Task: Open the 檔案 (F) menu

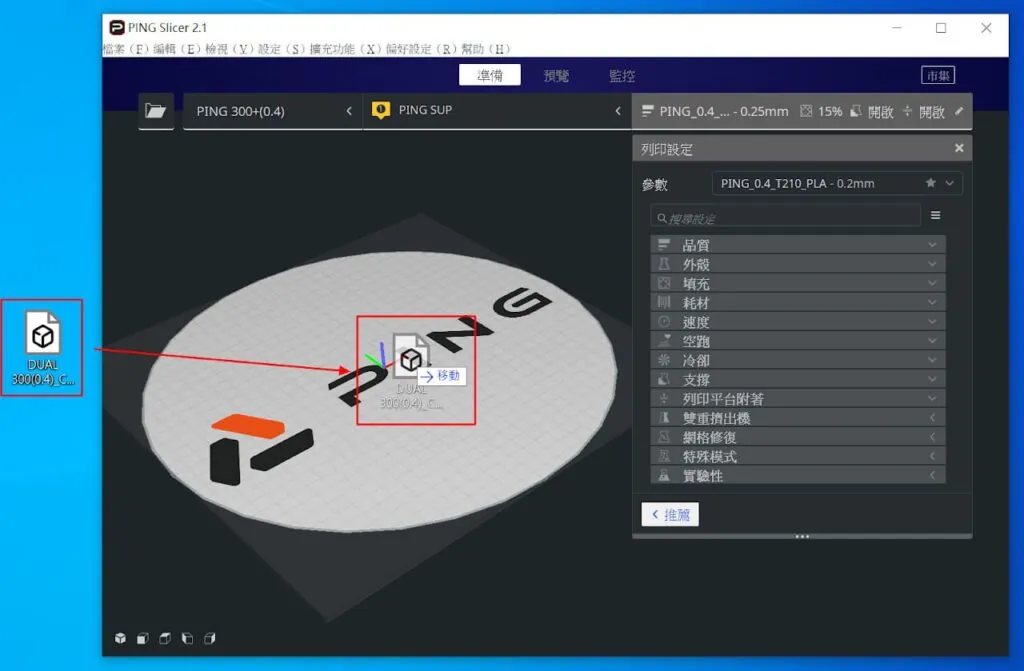Action: [x=127, y=49]
